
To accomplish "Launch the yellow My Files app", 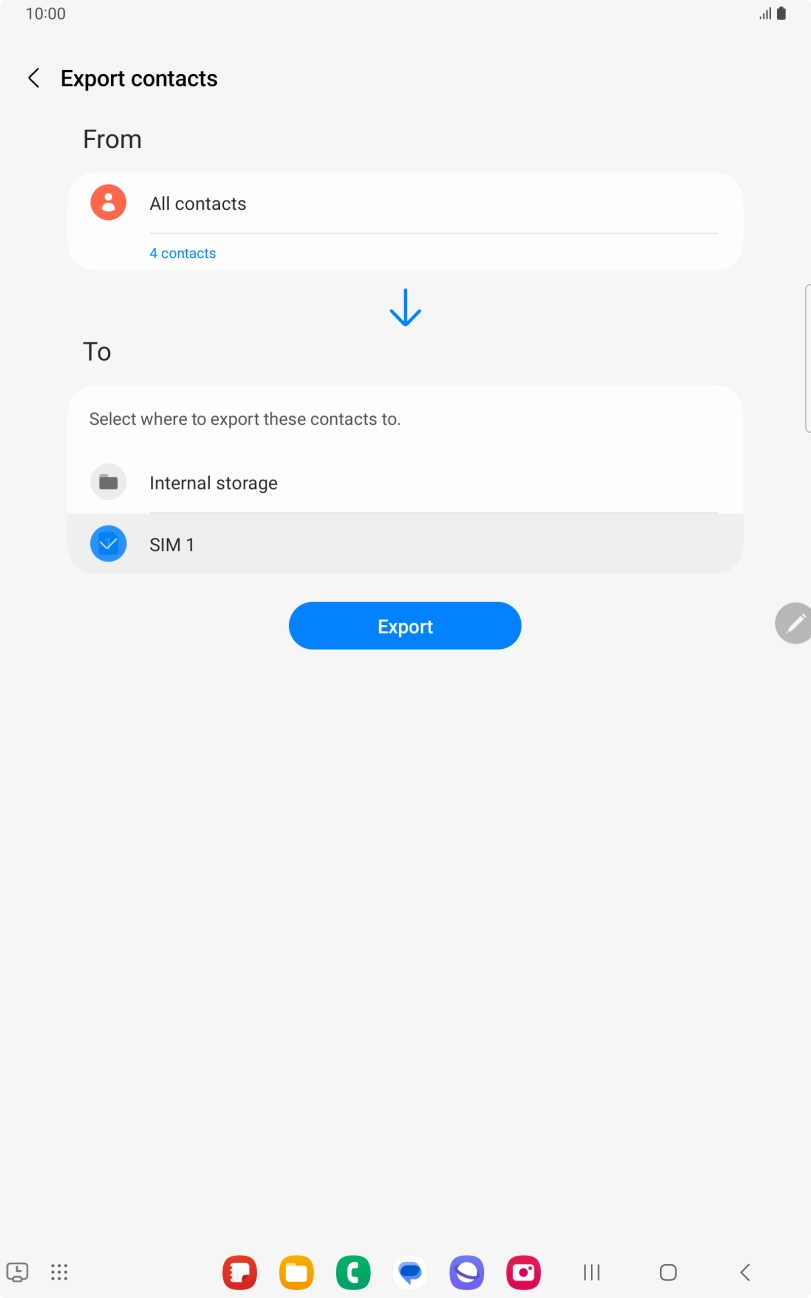I will [296, 1272].
